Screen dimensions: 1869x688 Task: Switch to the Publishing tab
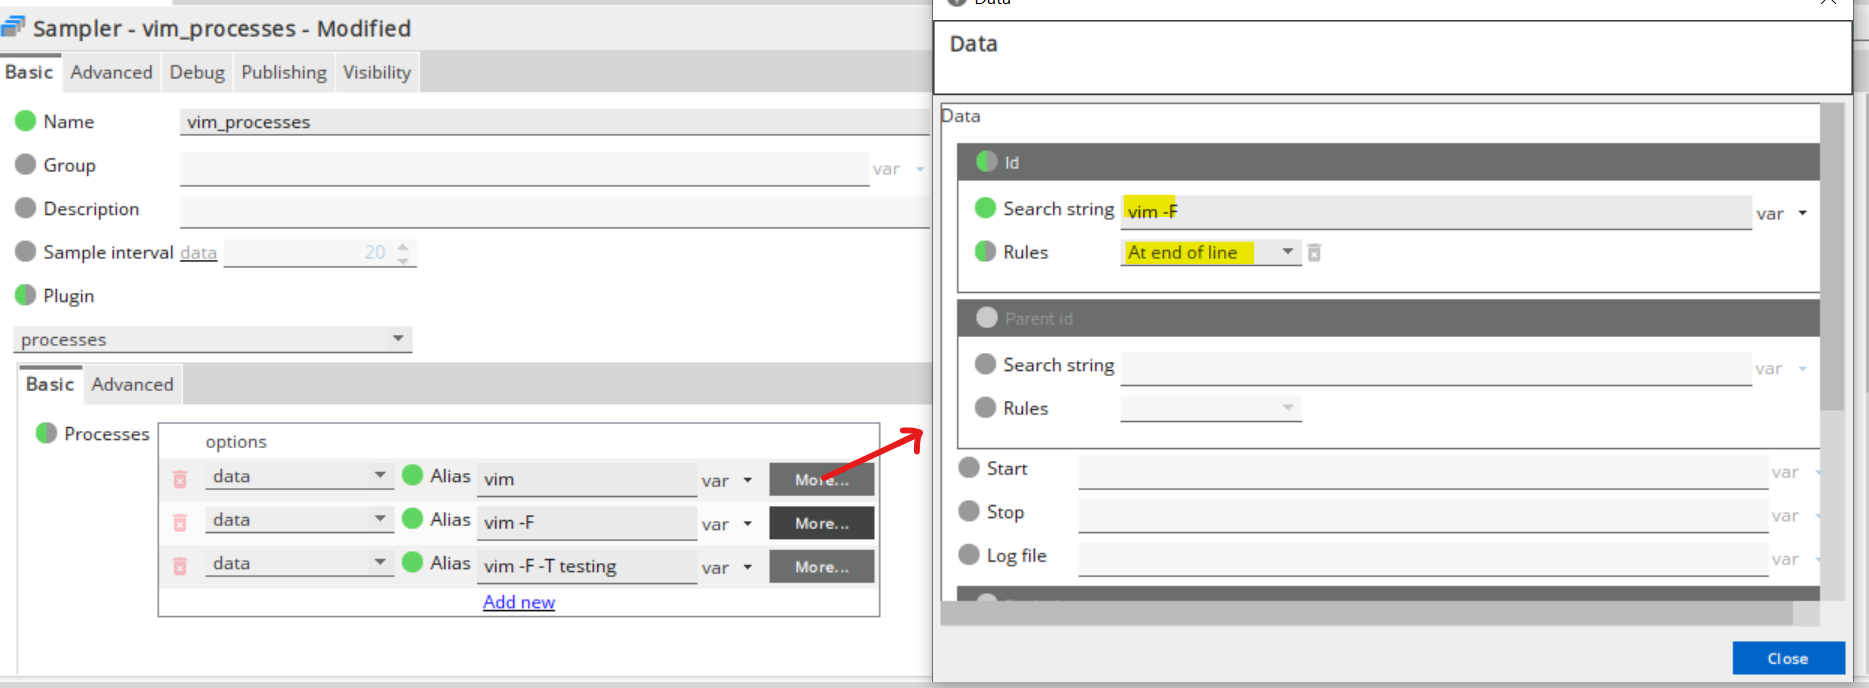tap(283, 72)
